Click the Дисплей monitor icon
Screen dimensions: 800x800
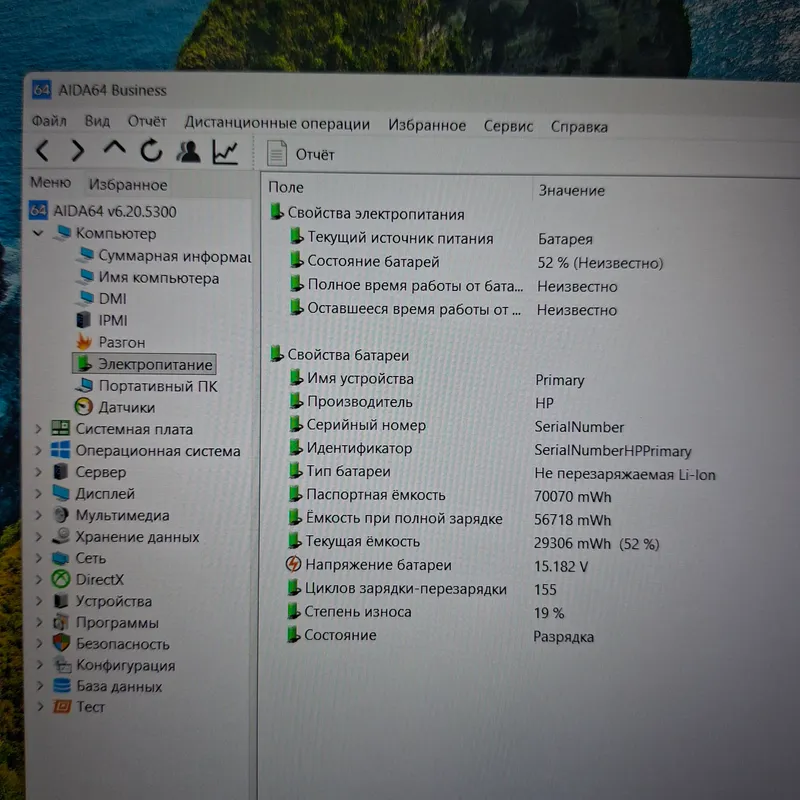[x=61, y=493]
